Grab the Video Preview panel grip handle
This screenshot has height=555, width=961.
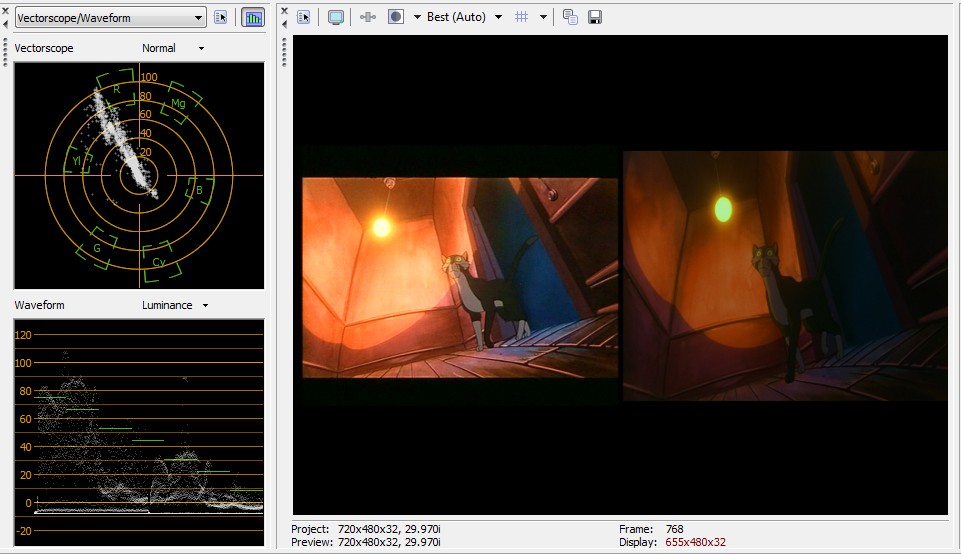point(284,52)
